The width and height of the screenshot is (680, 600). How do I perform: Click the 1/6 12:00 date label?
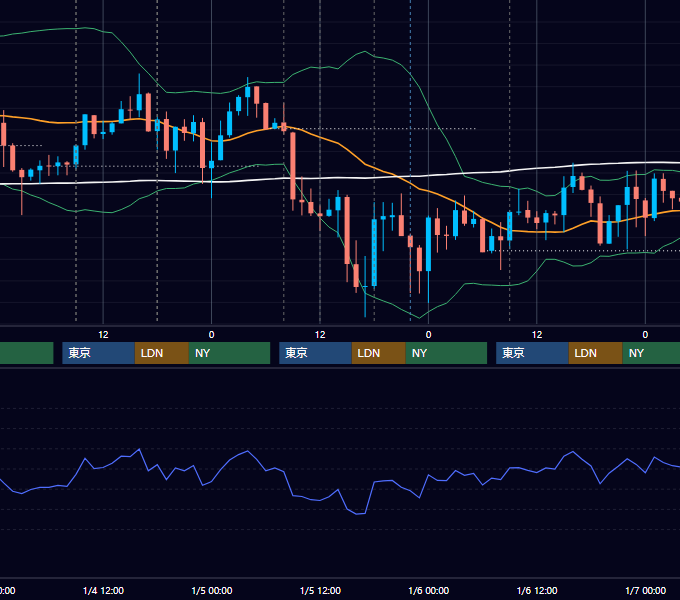coord(537,590)
